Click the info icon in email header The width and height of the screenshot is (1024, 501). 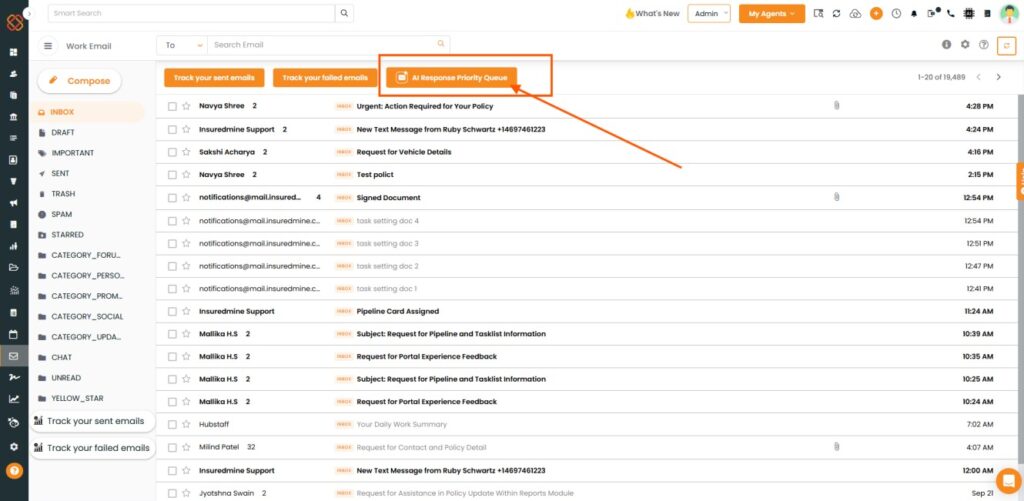(946, 44)
